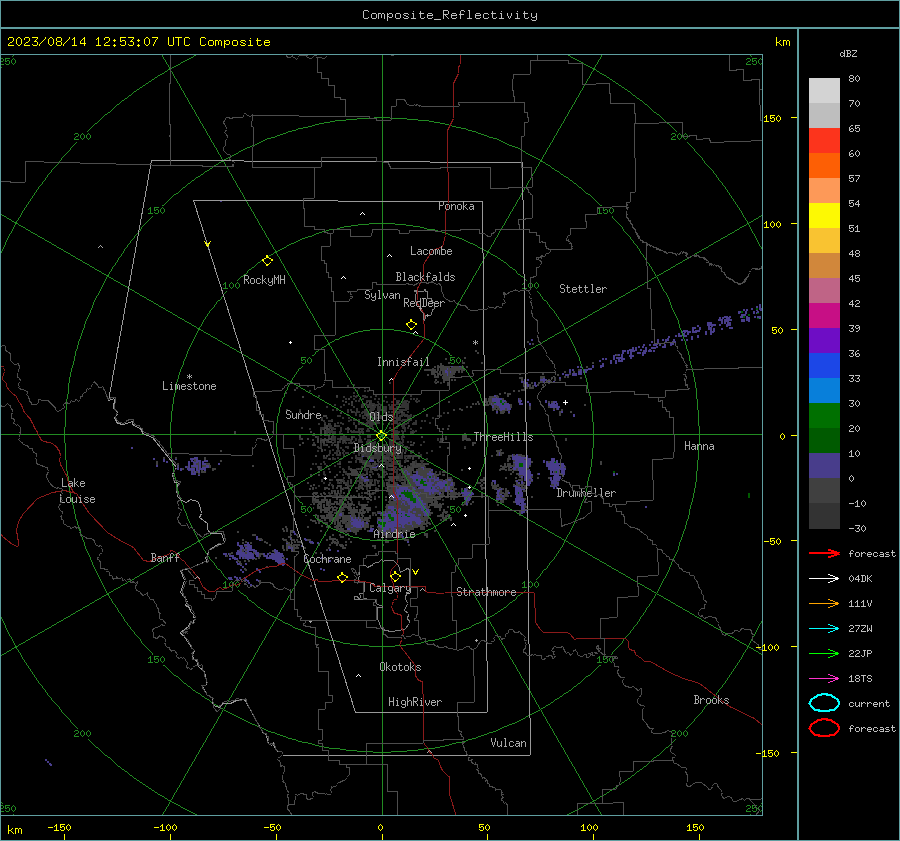Click the Didsbury city label
Viewport: 900px width, 841px height.
(x=377, y=448)
